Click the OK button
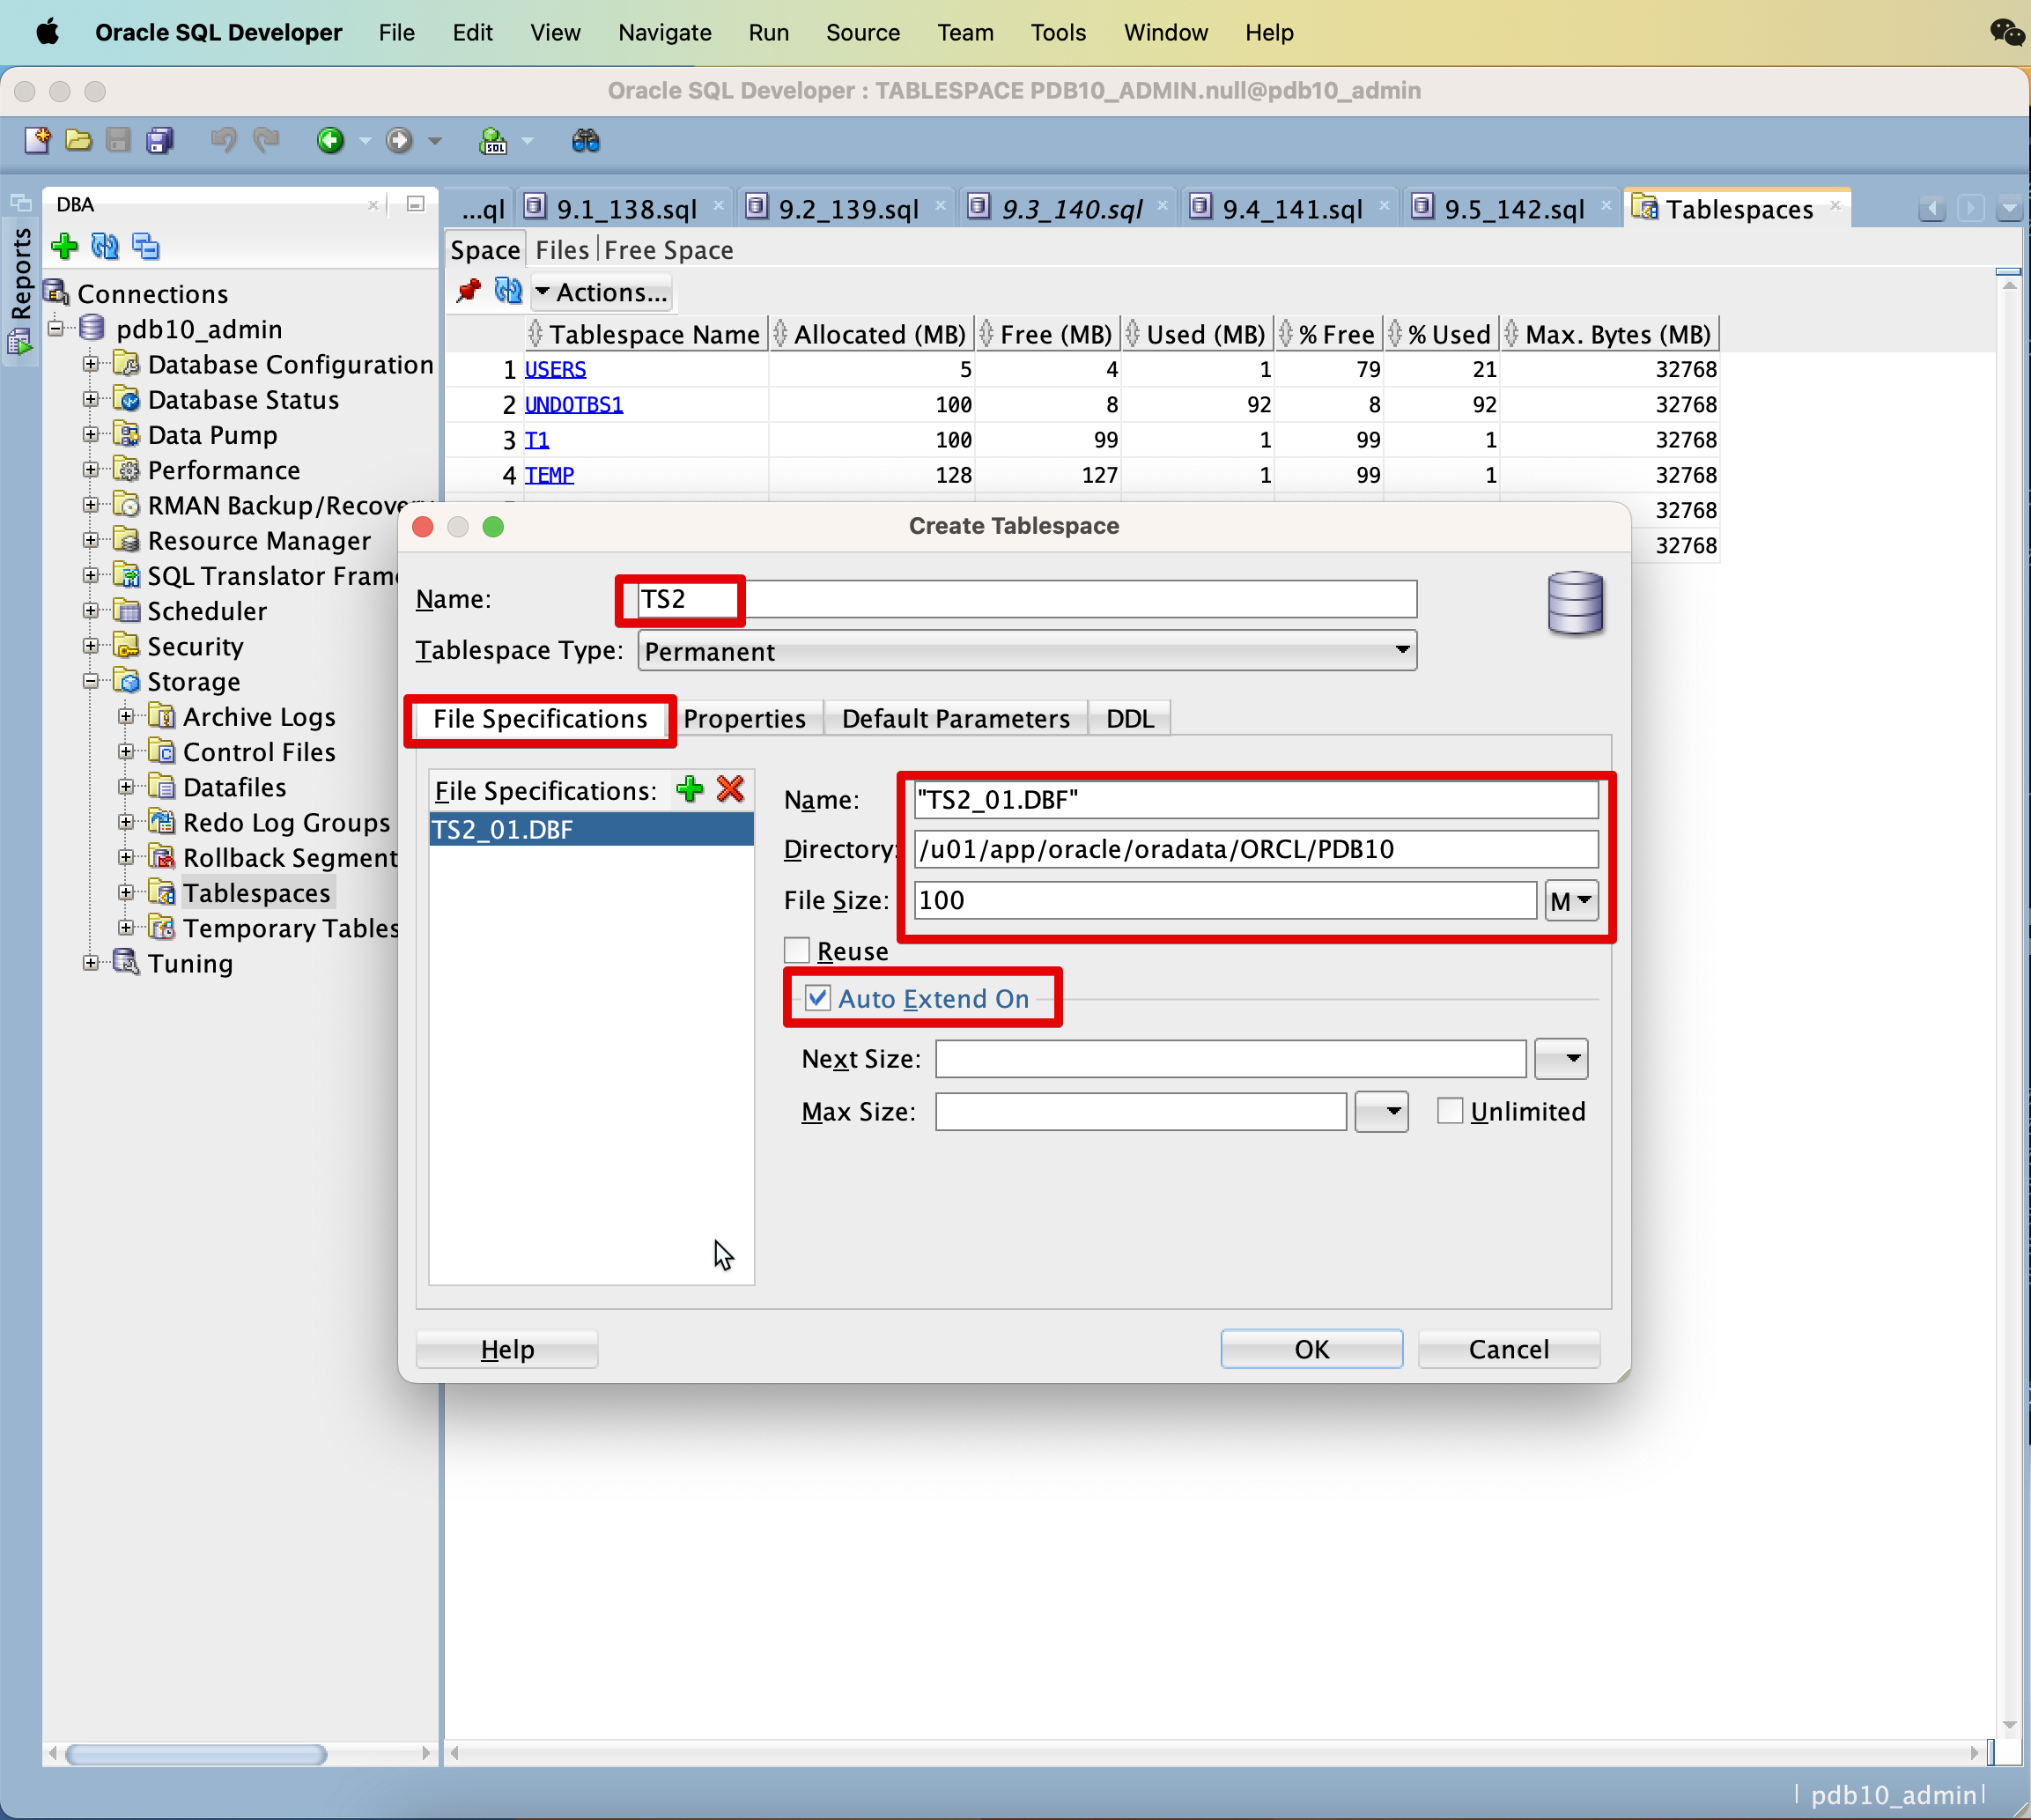 1311,1349
